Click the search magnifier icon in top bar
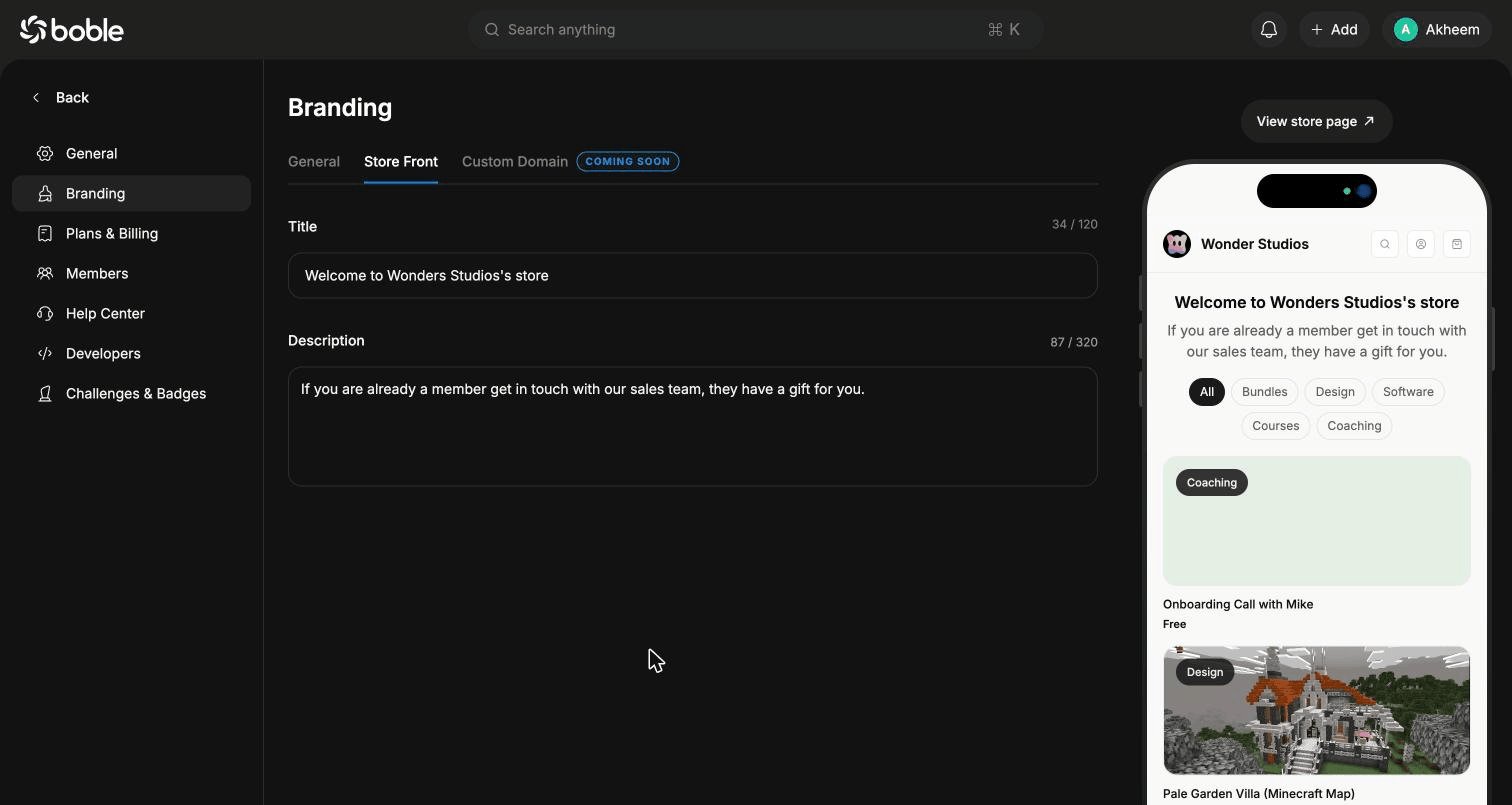 492,30
